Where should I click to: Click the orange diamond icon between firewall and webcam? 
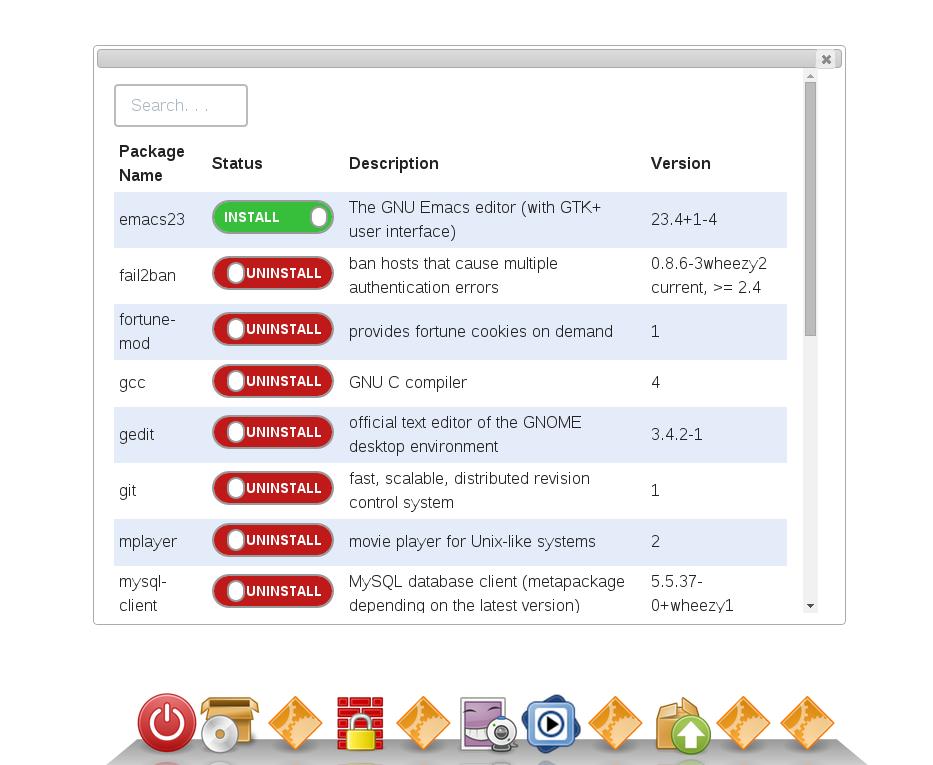(423, 723)
